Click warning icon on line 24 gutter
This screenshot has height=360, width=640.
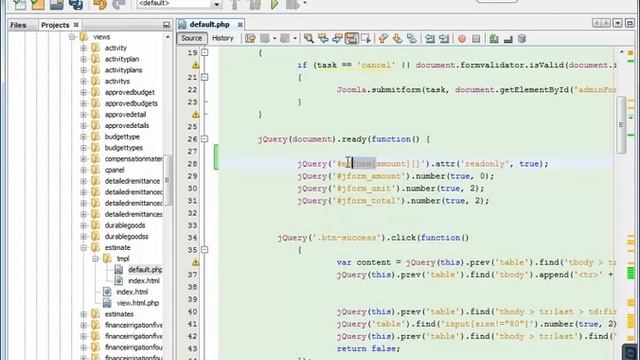point(196,115)
